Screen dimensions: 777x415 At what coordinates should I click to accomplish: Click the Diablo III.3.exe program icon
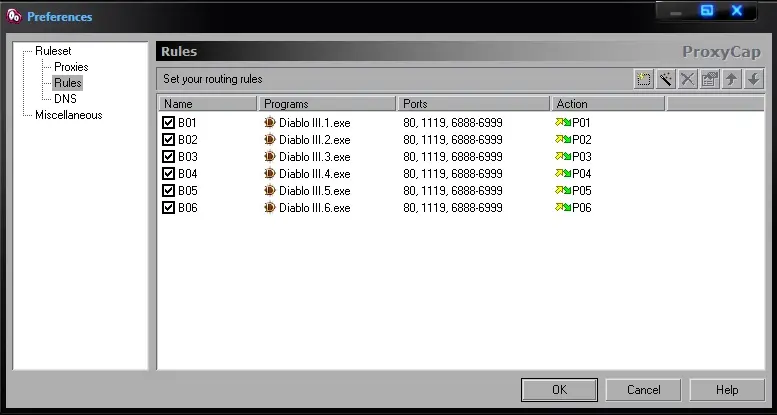tap(270, 157)
